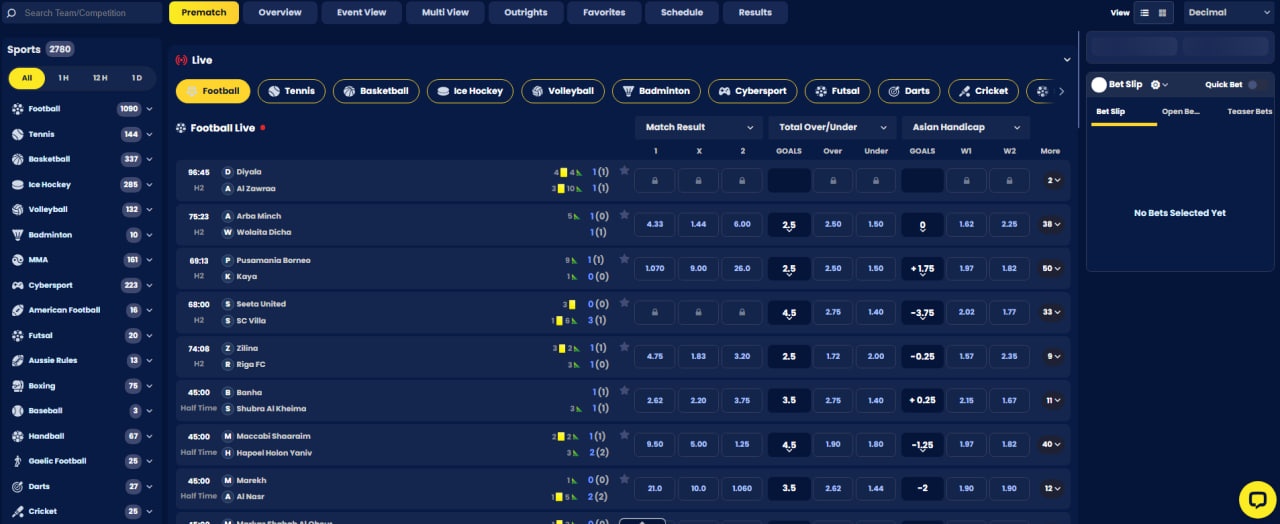Open Cybersport in sports sidebar
This screenshot has height=524, width=1280.
coord(80,285)
